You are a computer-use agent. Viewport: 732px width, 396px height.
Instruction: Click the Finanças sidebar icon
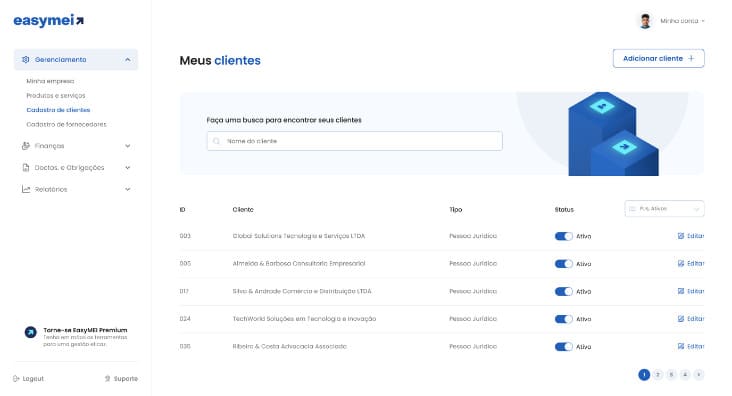point(26,146)
